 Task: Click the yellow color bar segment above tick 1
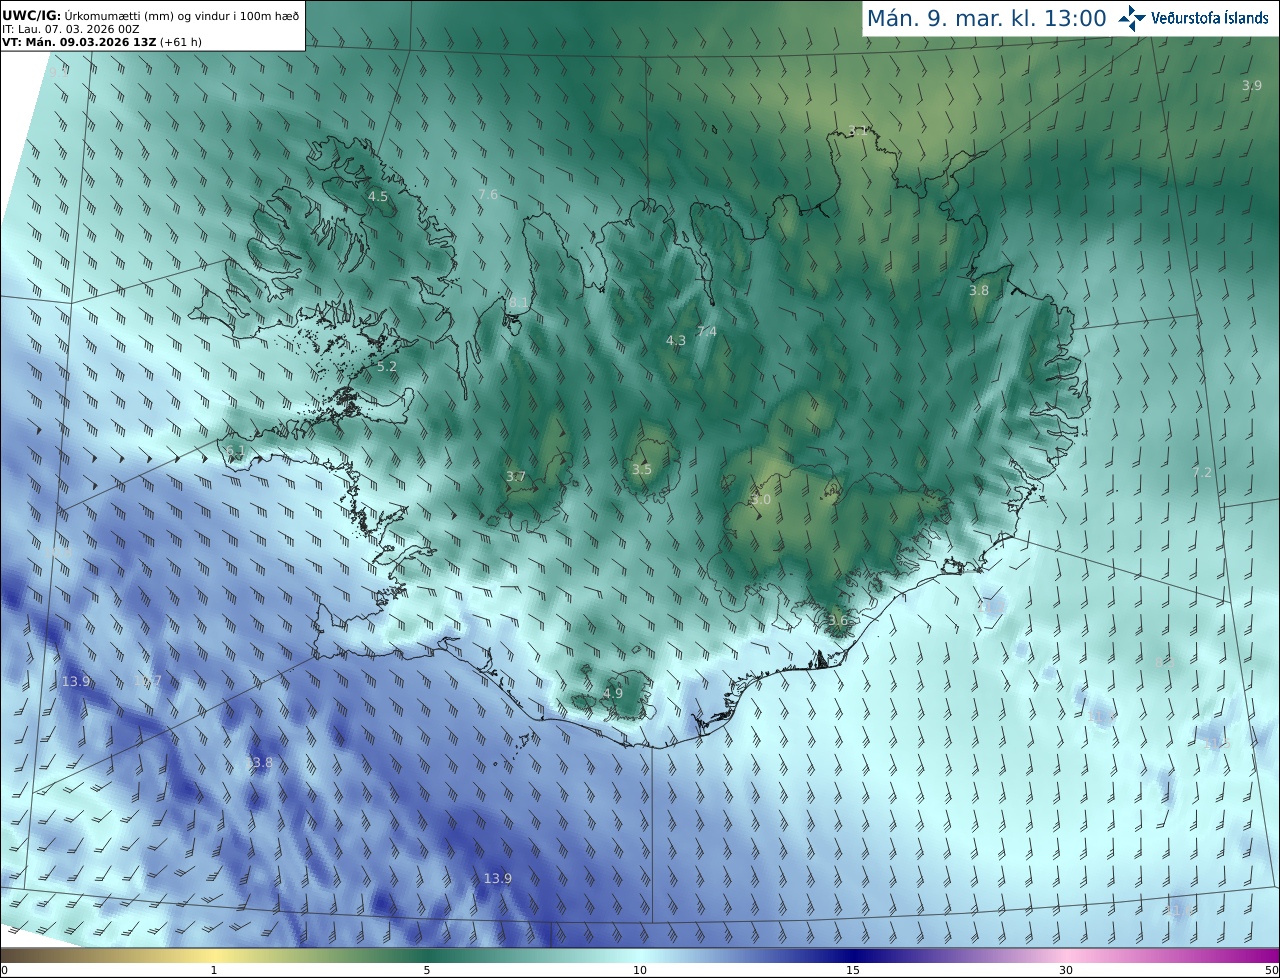[213, 955]
